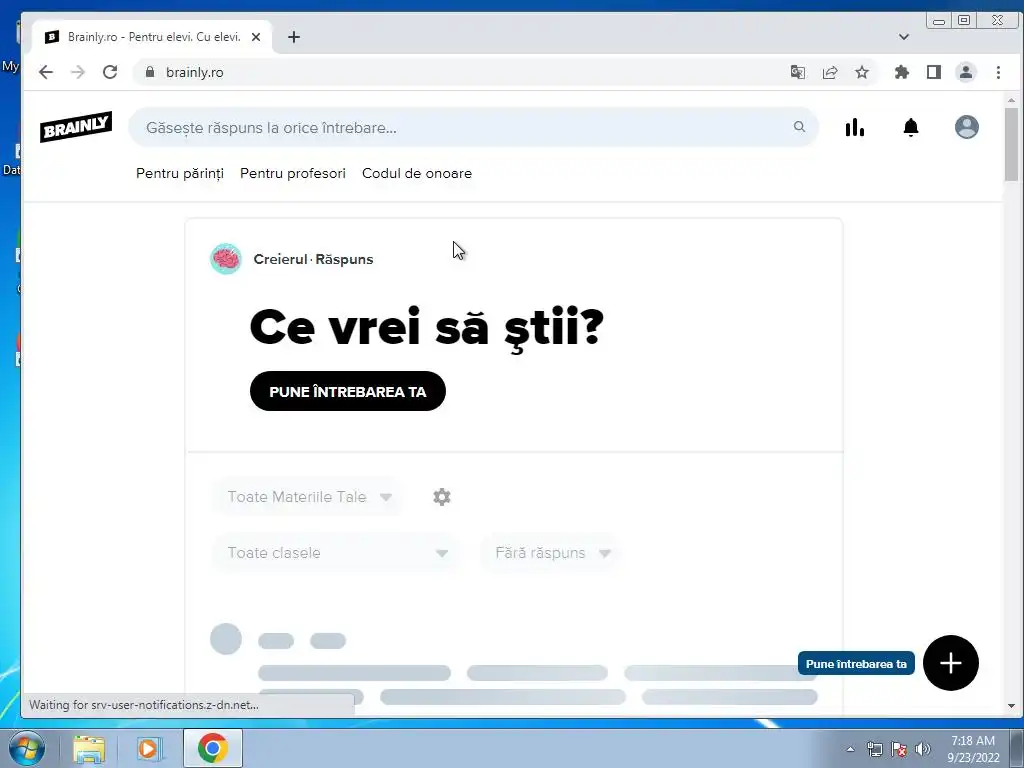Go back with browser back arrow

pyautogui.click(x=46, y=72)
